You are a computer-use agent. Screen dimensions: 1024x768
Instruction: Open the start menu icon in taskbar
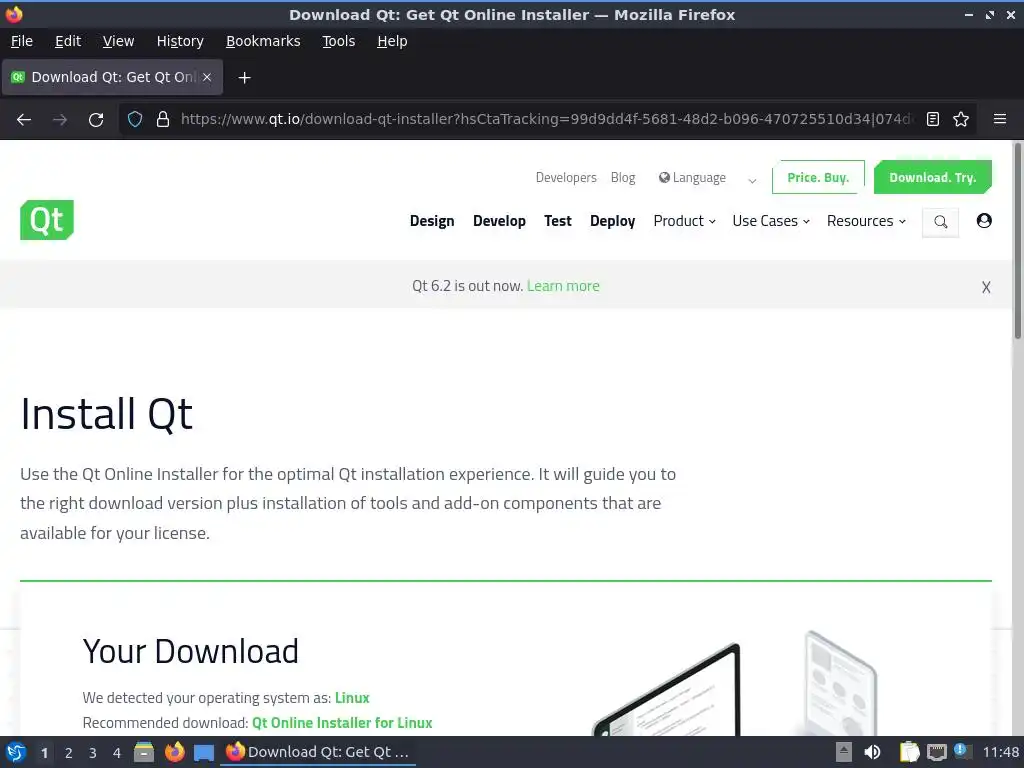pos(16,752)
